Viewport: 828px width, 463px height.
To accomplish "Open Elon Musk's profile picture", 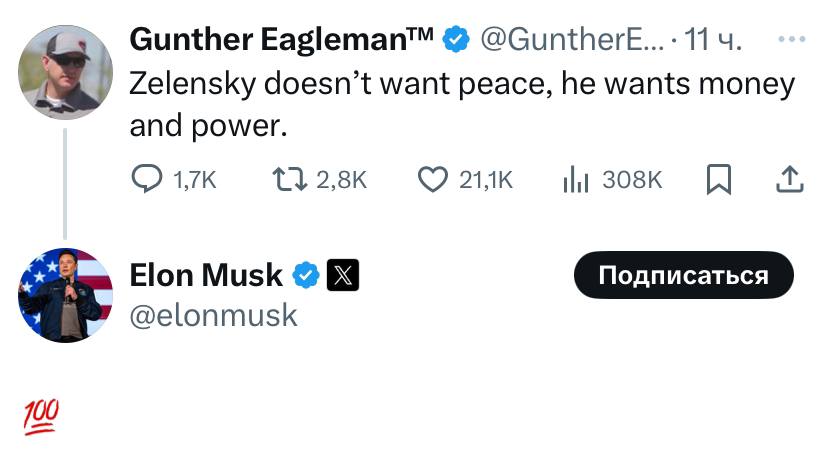I will coord(65,294).
